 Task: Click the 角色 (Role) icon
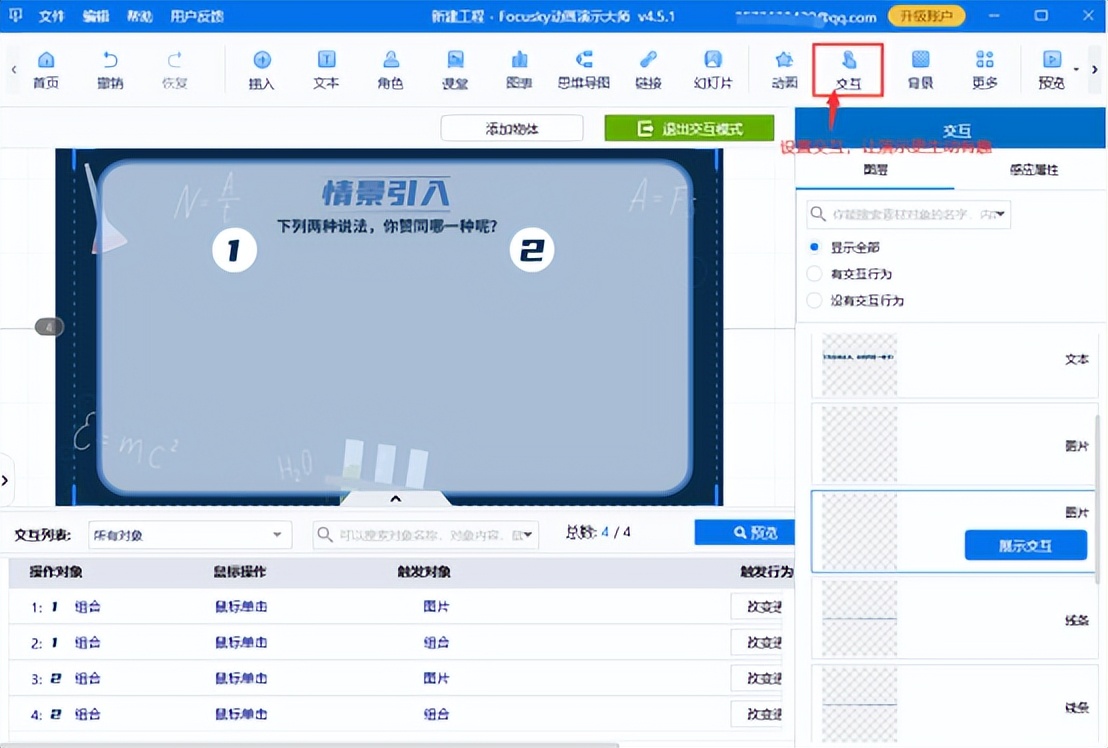pos(389,70)
